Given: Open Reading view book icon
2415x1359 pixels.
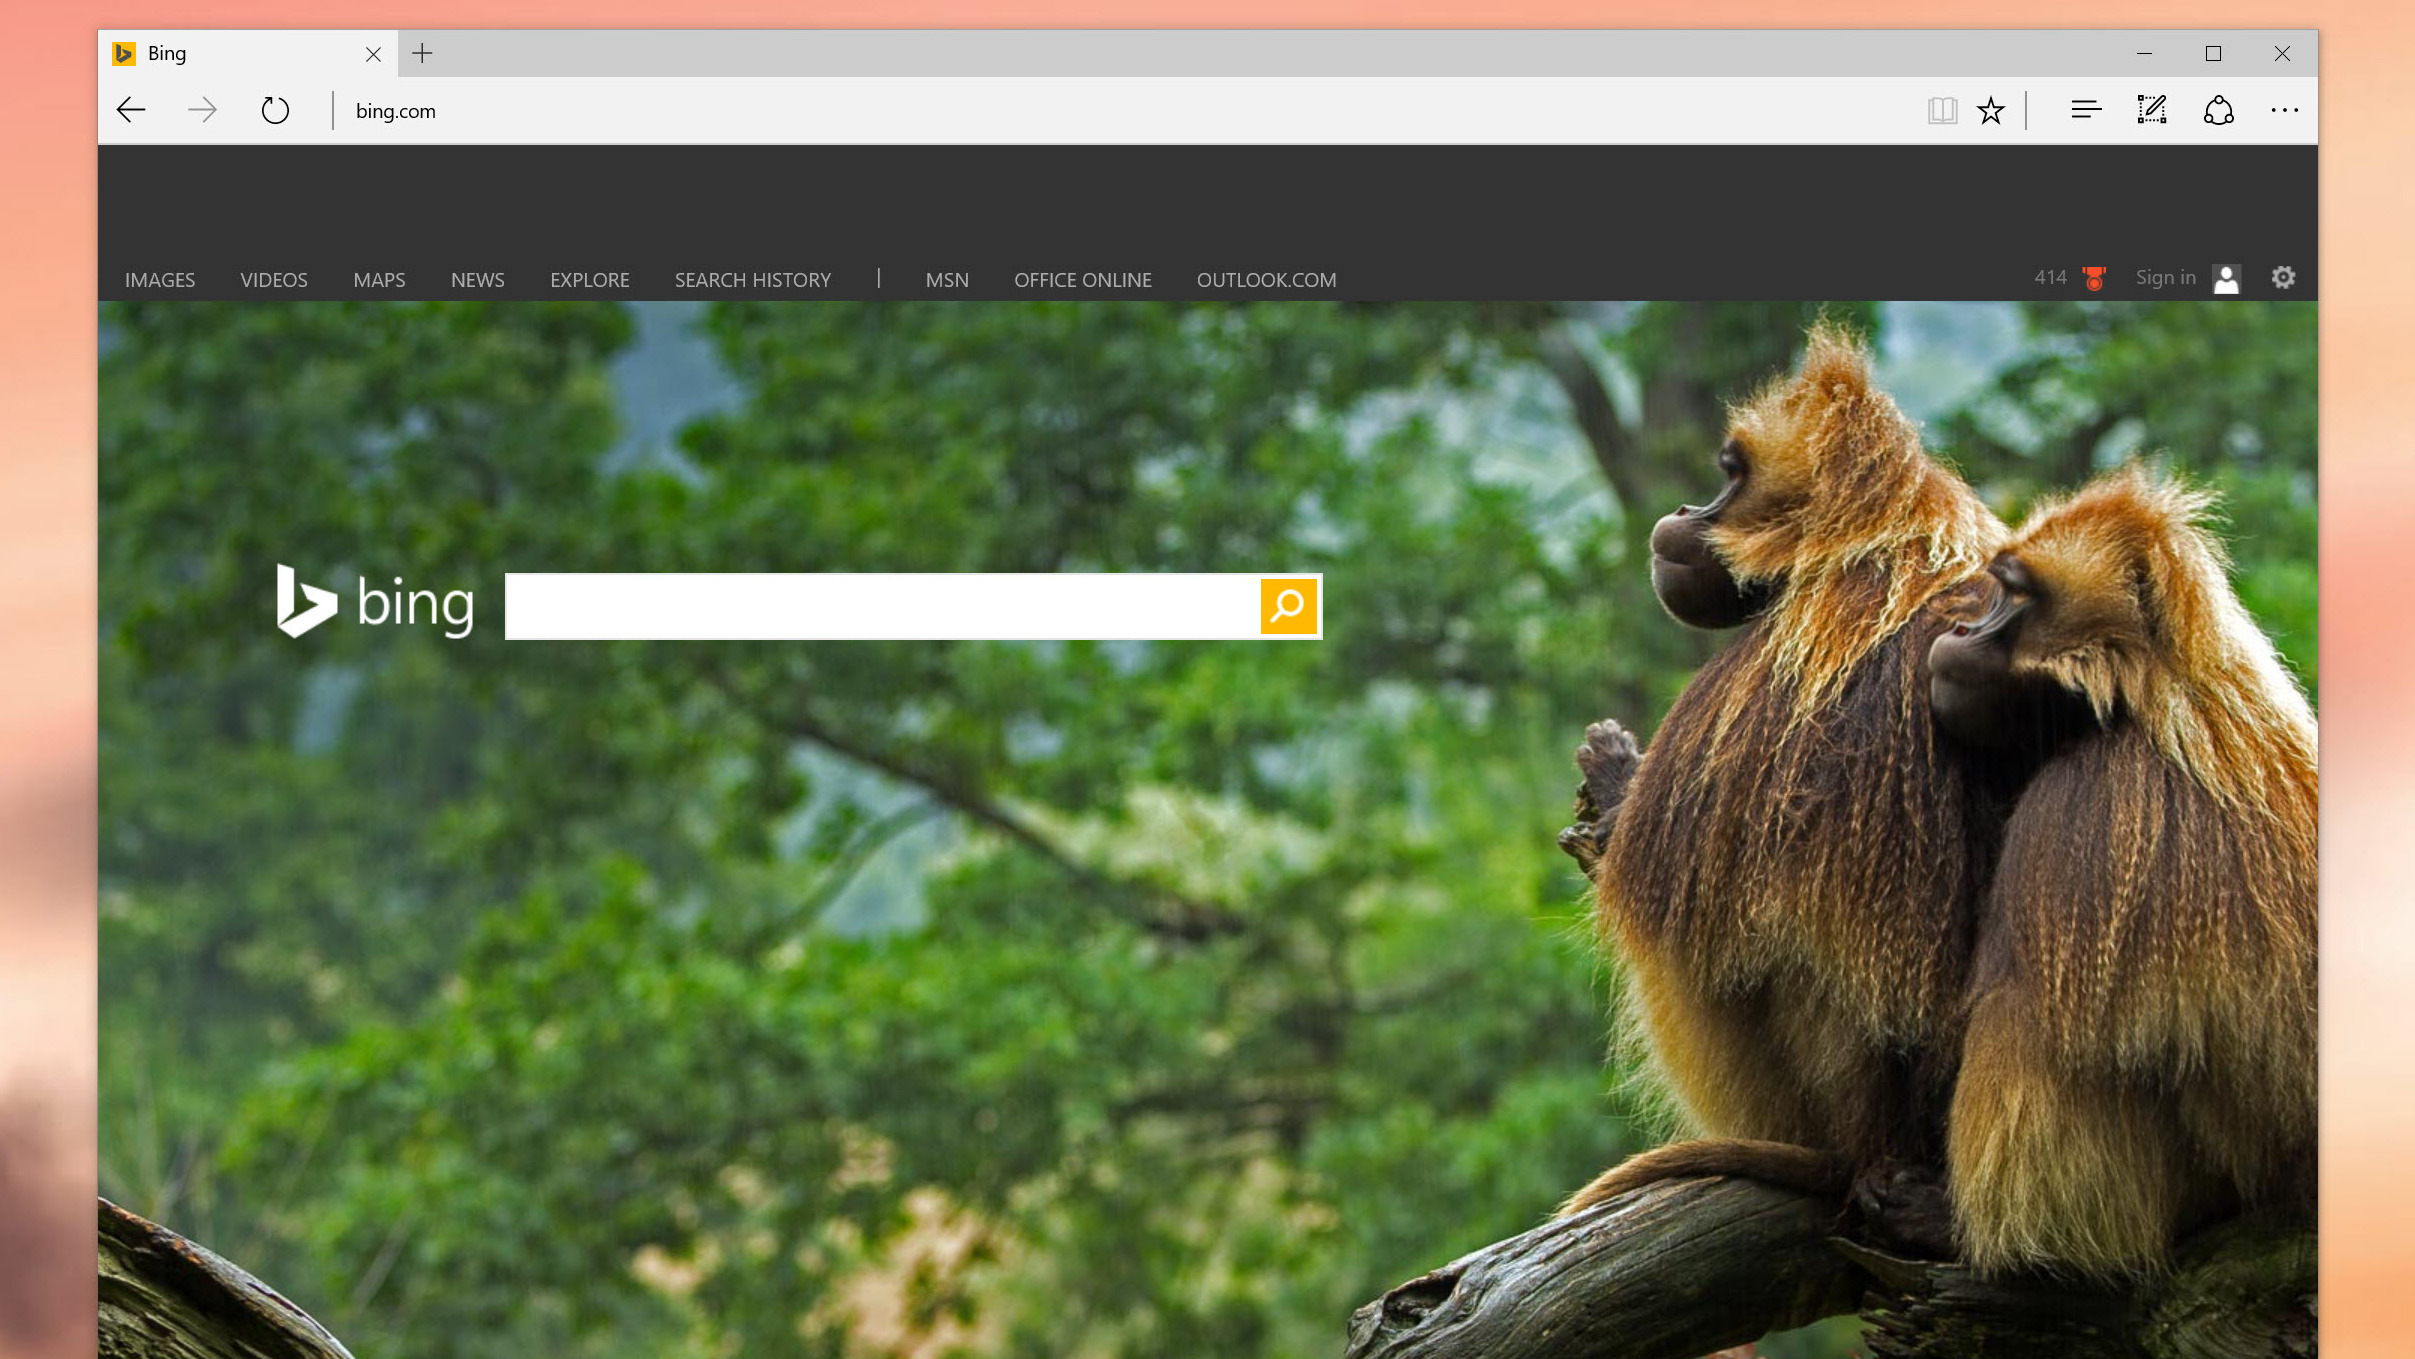Looking at the screenshot, I should pyautogui.click(x=1942, y=110).
